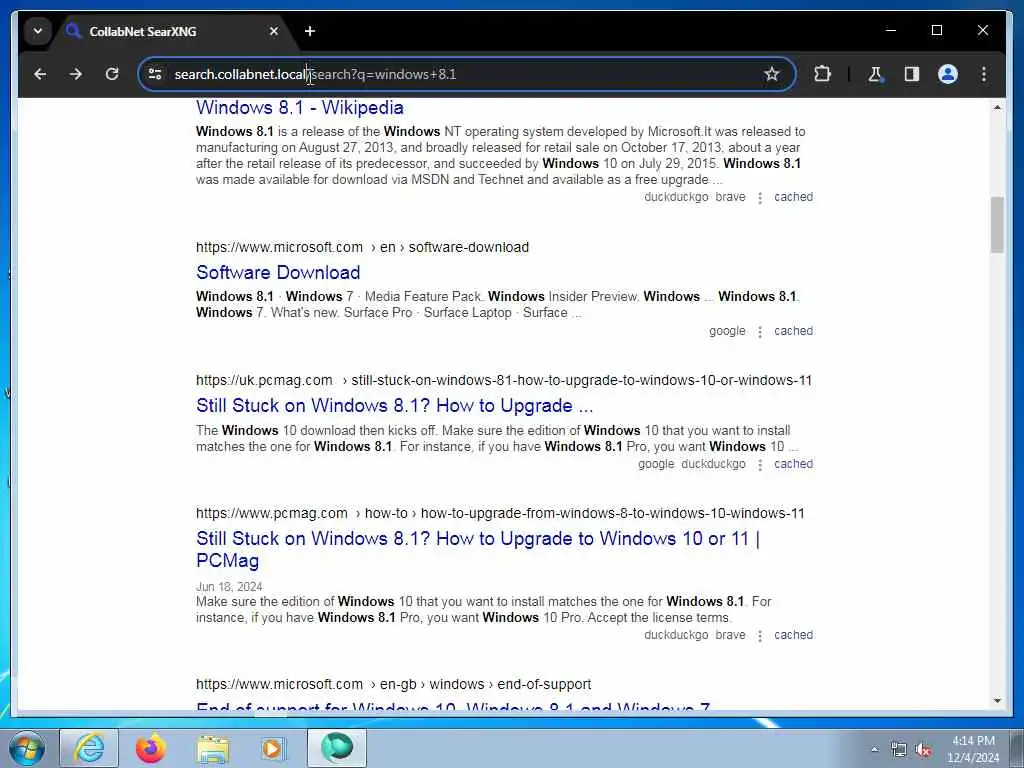The width and height of the screenshot is (1024, 768).
Task: Open cached link for Software Download result
Action: tap(793, 330)
